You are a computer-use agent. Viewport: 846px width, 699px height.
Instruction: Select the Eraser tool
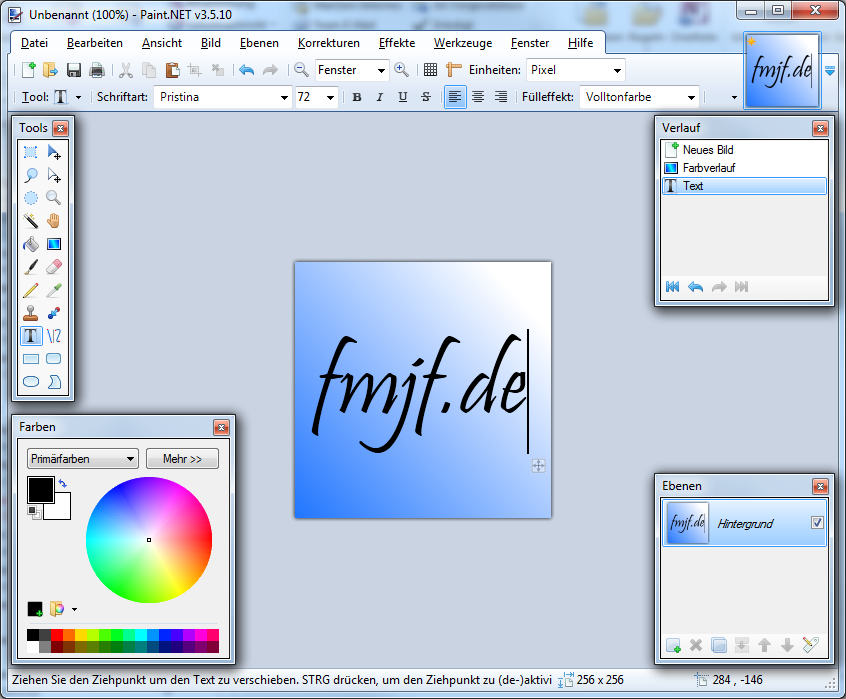click(54, 267)
